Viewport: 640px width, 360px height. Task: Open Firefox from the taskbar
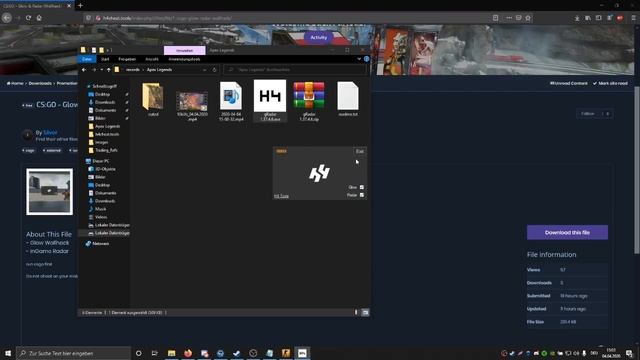coord(188,353)
